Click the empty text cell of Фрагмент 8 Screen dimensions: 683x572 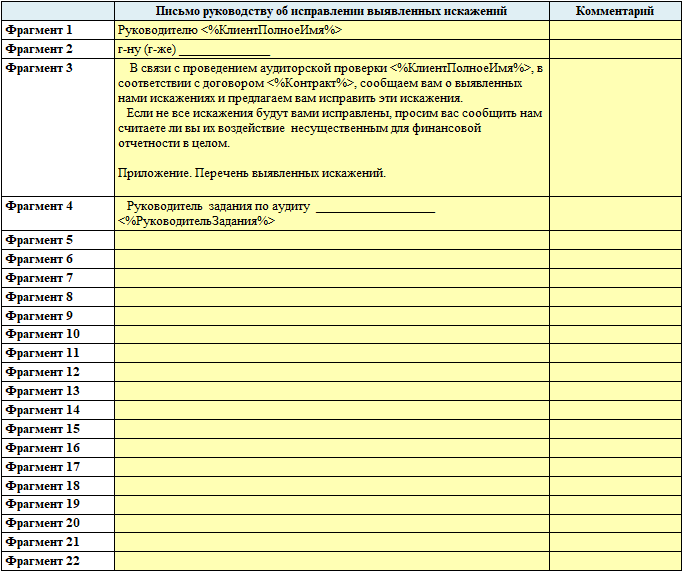331,297
